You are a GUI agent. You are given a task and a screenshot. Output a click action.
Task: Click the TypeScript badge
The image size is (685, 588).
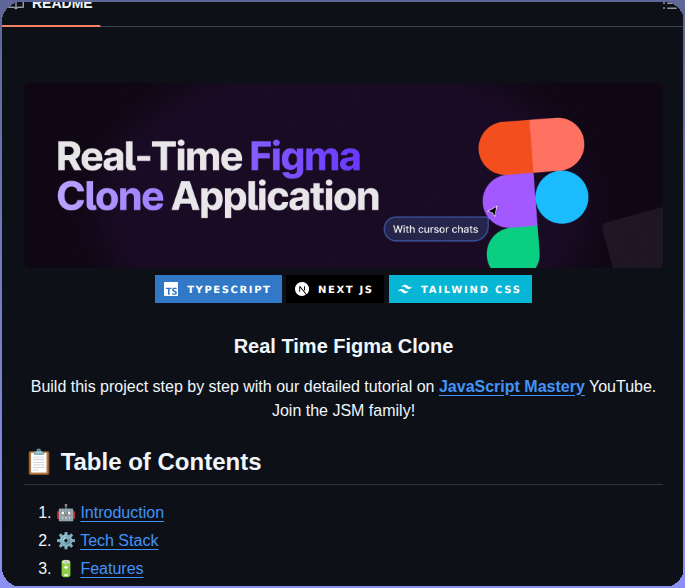click(218, 289)
